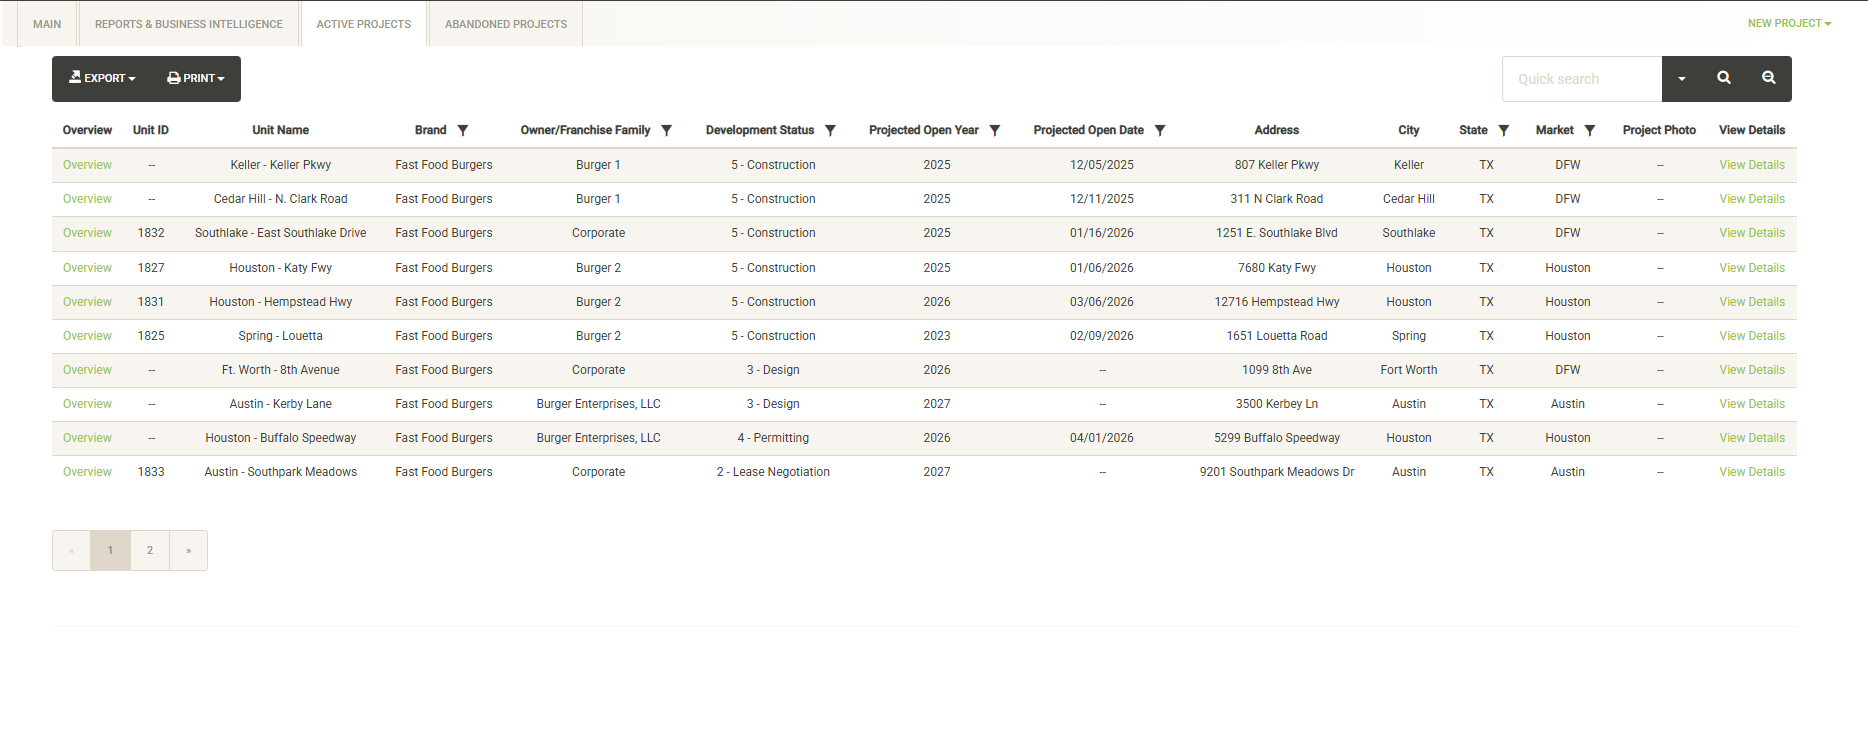Open Overview for Keller - Keller Pkwy

pos(87,165)
